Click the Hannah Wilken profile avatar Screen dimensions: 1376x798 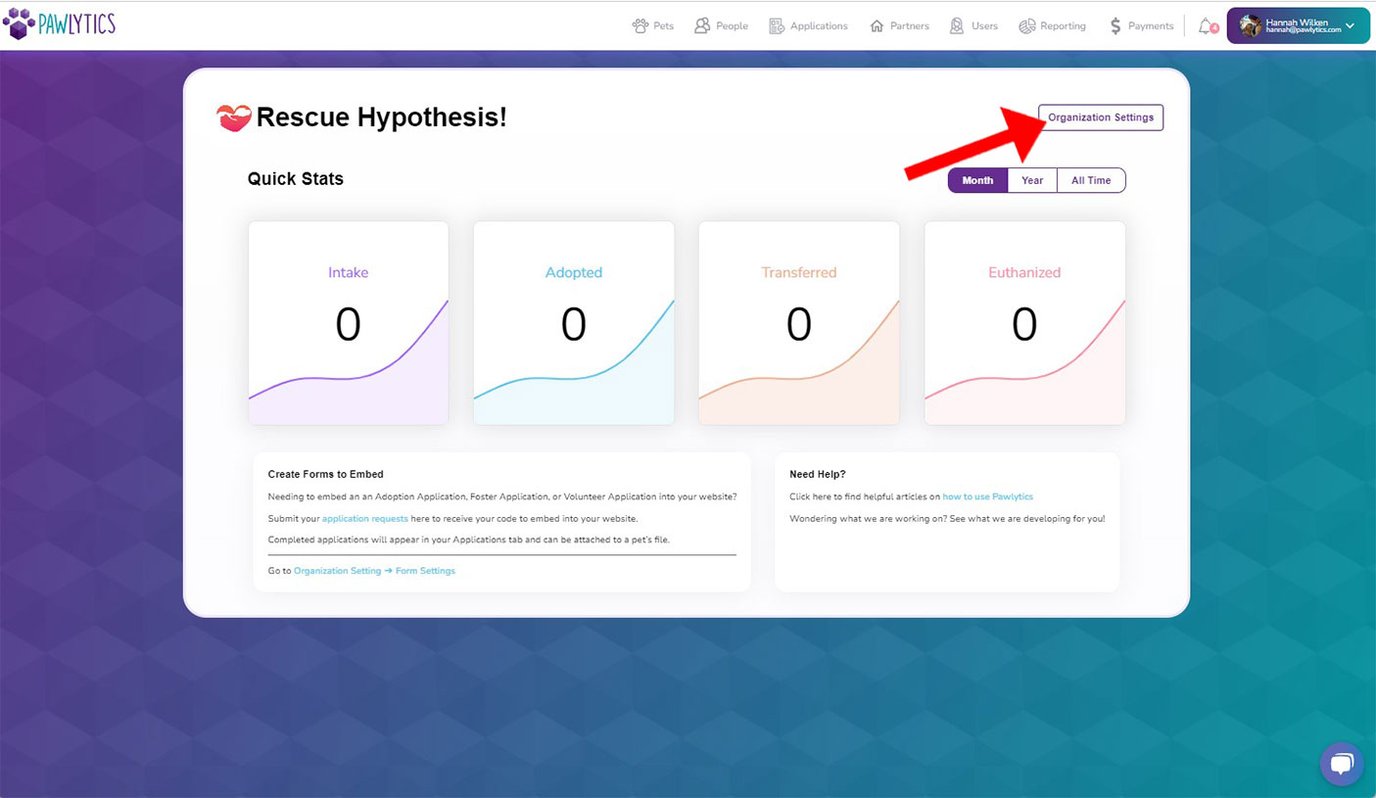point(1249,26)
